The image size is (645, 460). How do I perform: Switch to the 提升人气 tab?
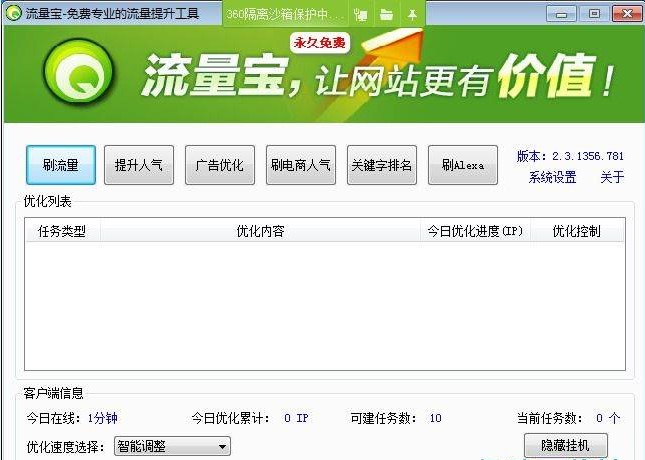coord(139,165)
